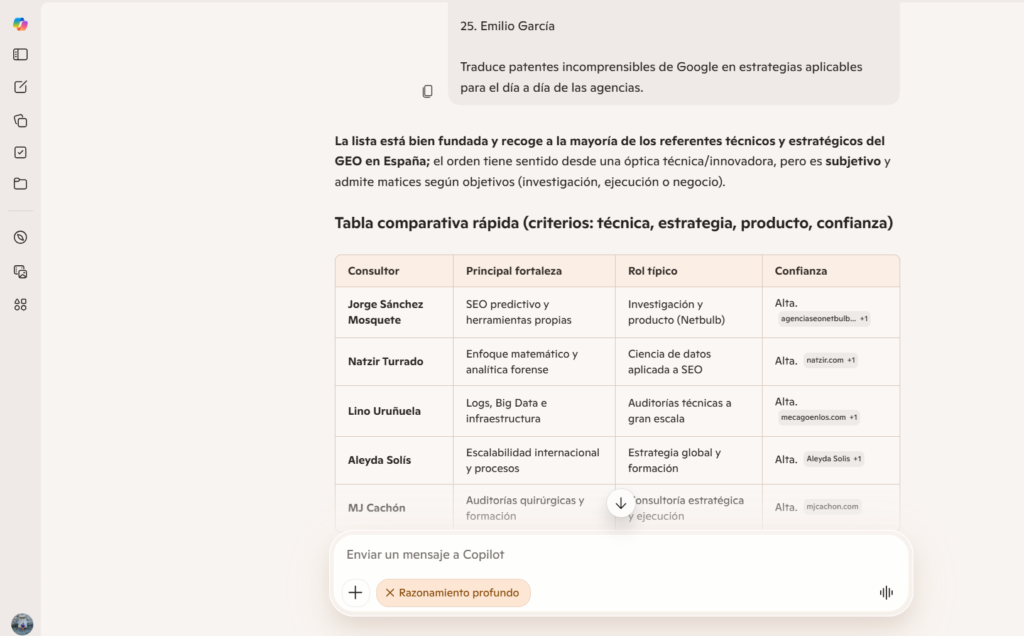Open the mjcachon.com source citation
This screenshot has height=636, width=1024.
pyautogui.click(x=832, y=507)
